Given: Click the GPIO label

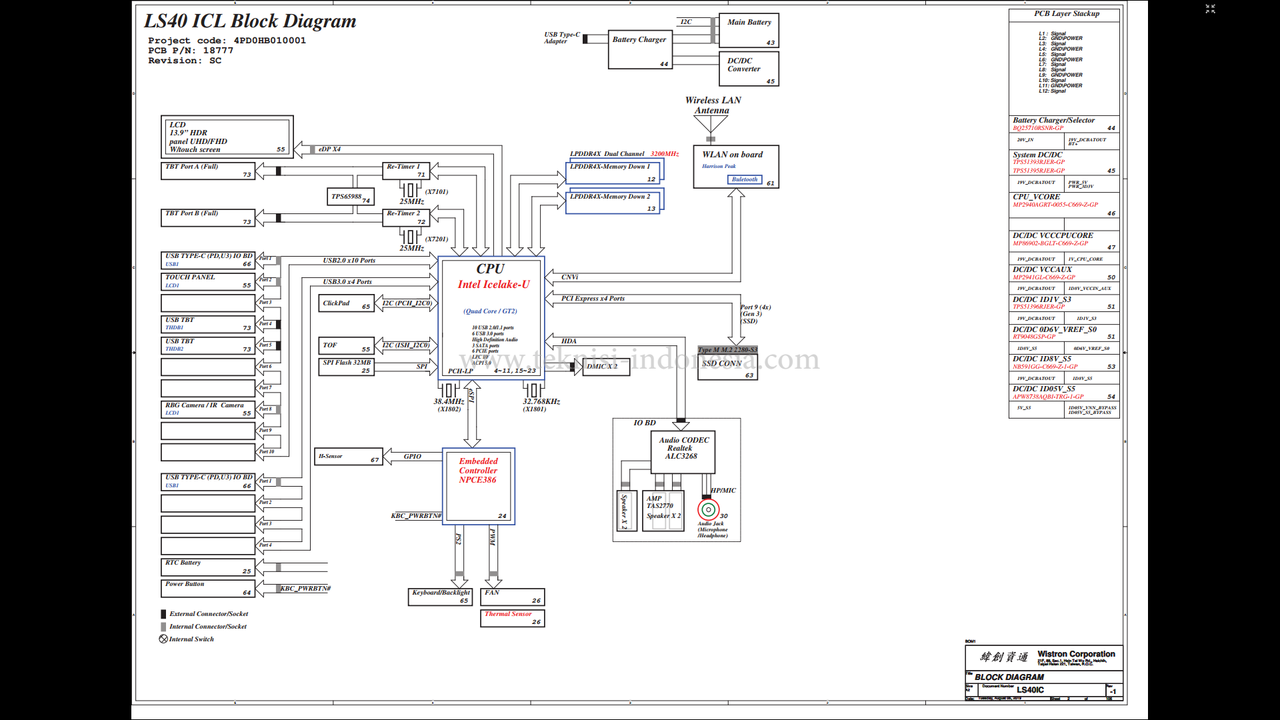Looking at the screenshot, I should pos(412,456).
